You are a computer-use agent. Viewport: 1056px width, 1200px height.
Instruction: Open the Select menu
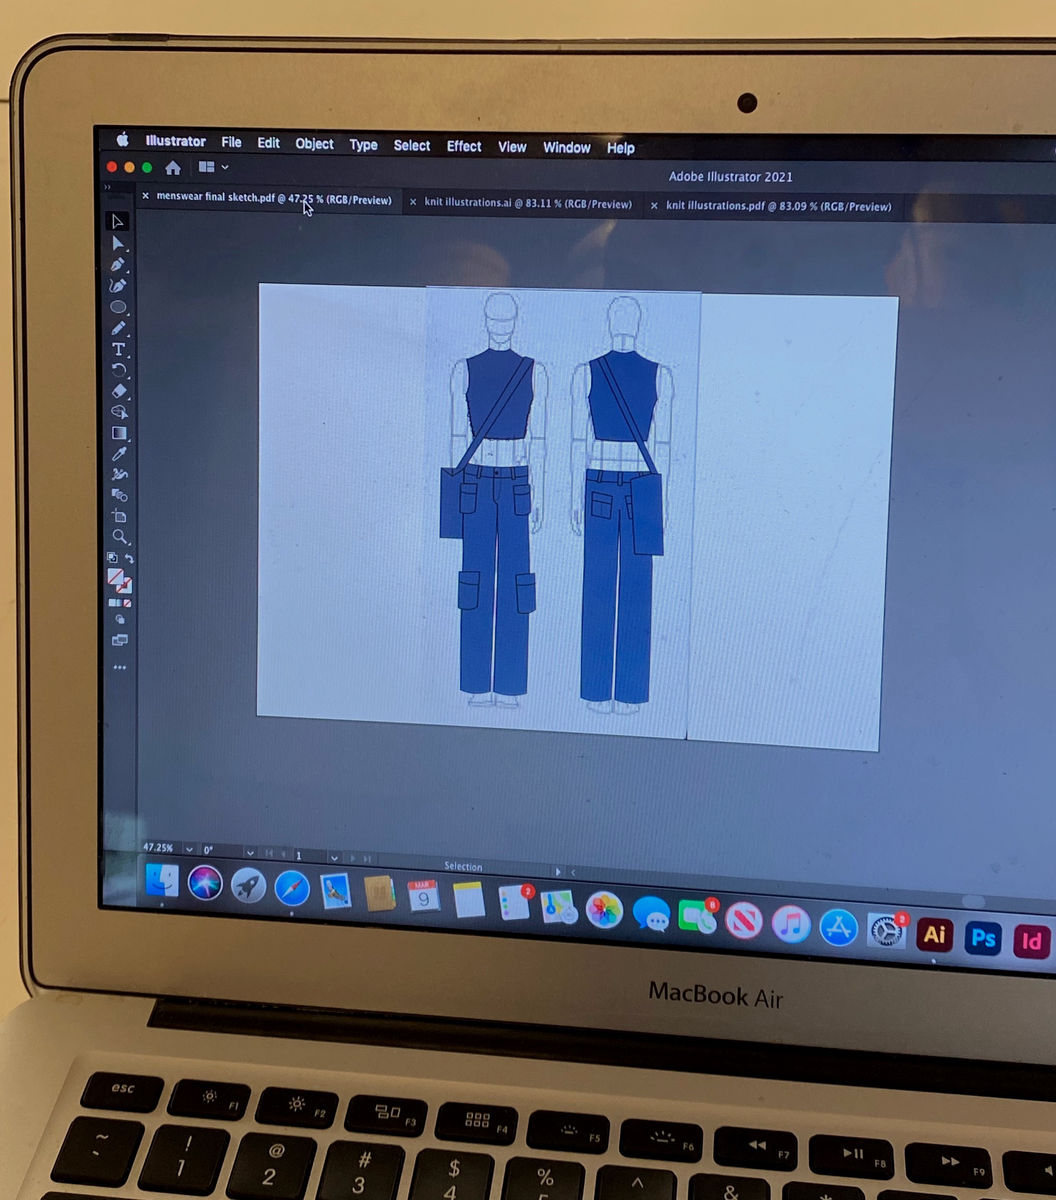click(411, 146)
